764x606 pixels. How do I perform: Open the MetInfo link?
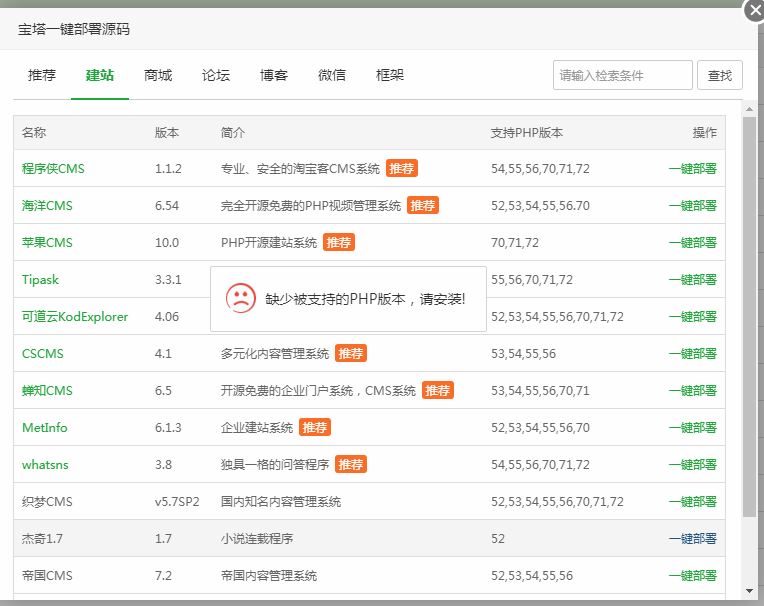(x=44, y=428)
